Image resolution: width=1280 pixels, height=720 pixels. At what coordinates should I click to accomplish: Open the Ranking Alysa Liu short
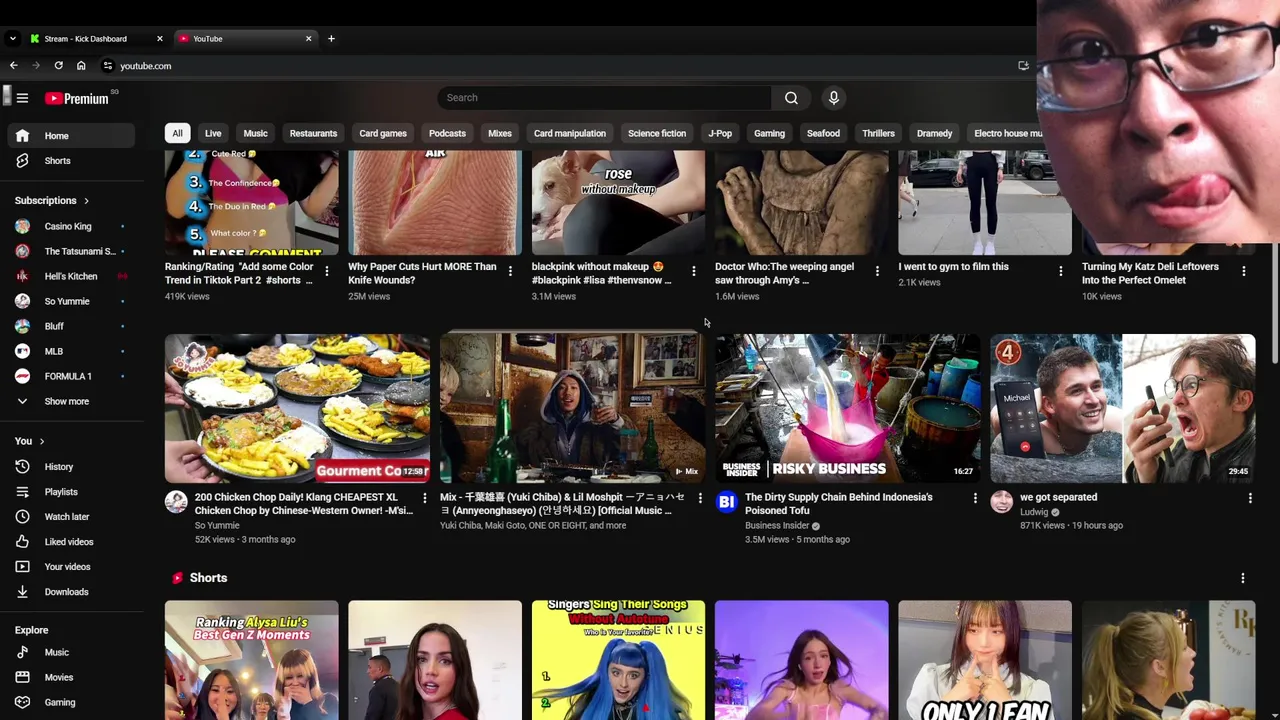click(252, 660)
